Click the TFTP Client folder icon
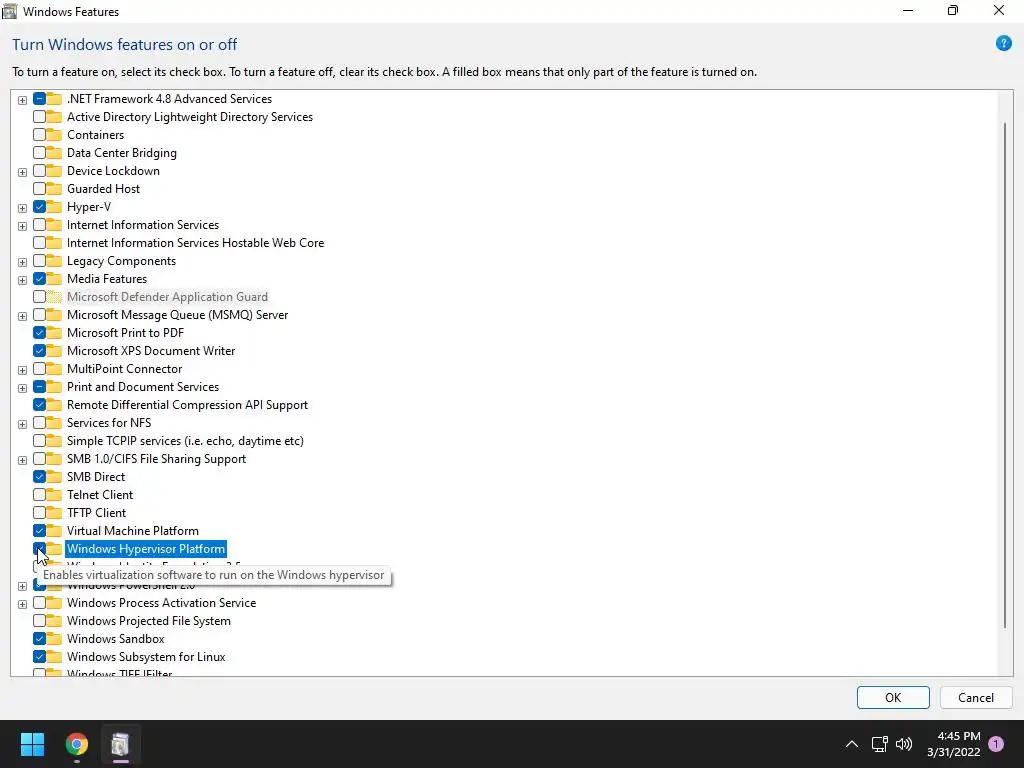 click(x=54, y=513)
